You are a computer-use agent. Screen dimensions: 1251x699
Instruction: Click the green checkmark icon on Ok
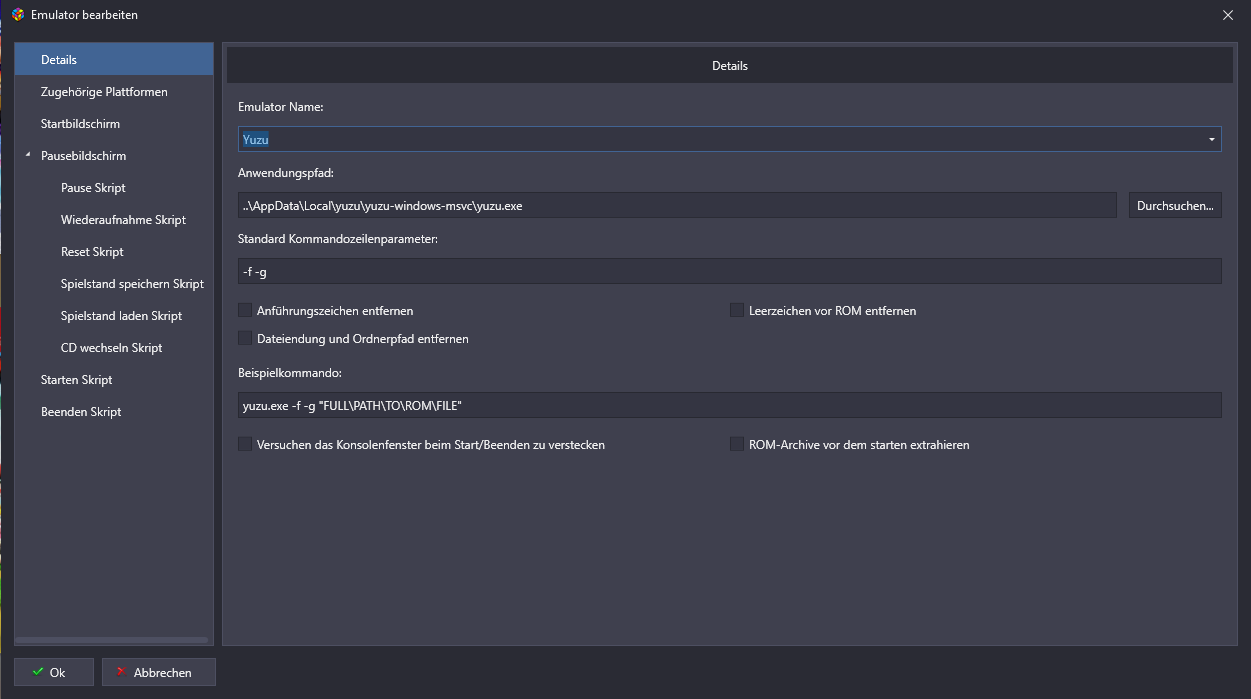point(38,672)
